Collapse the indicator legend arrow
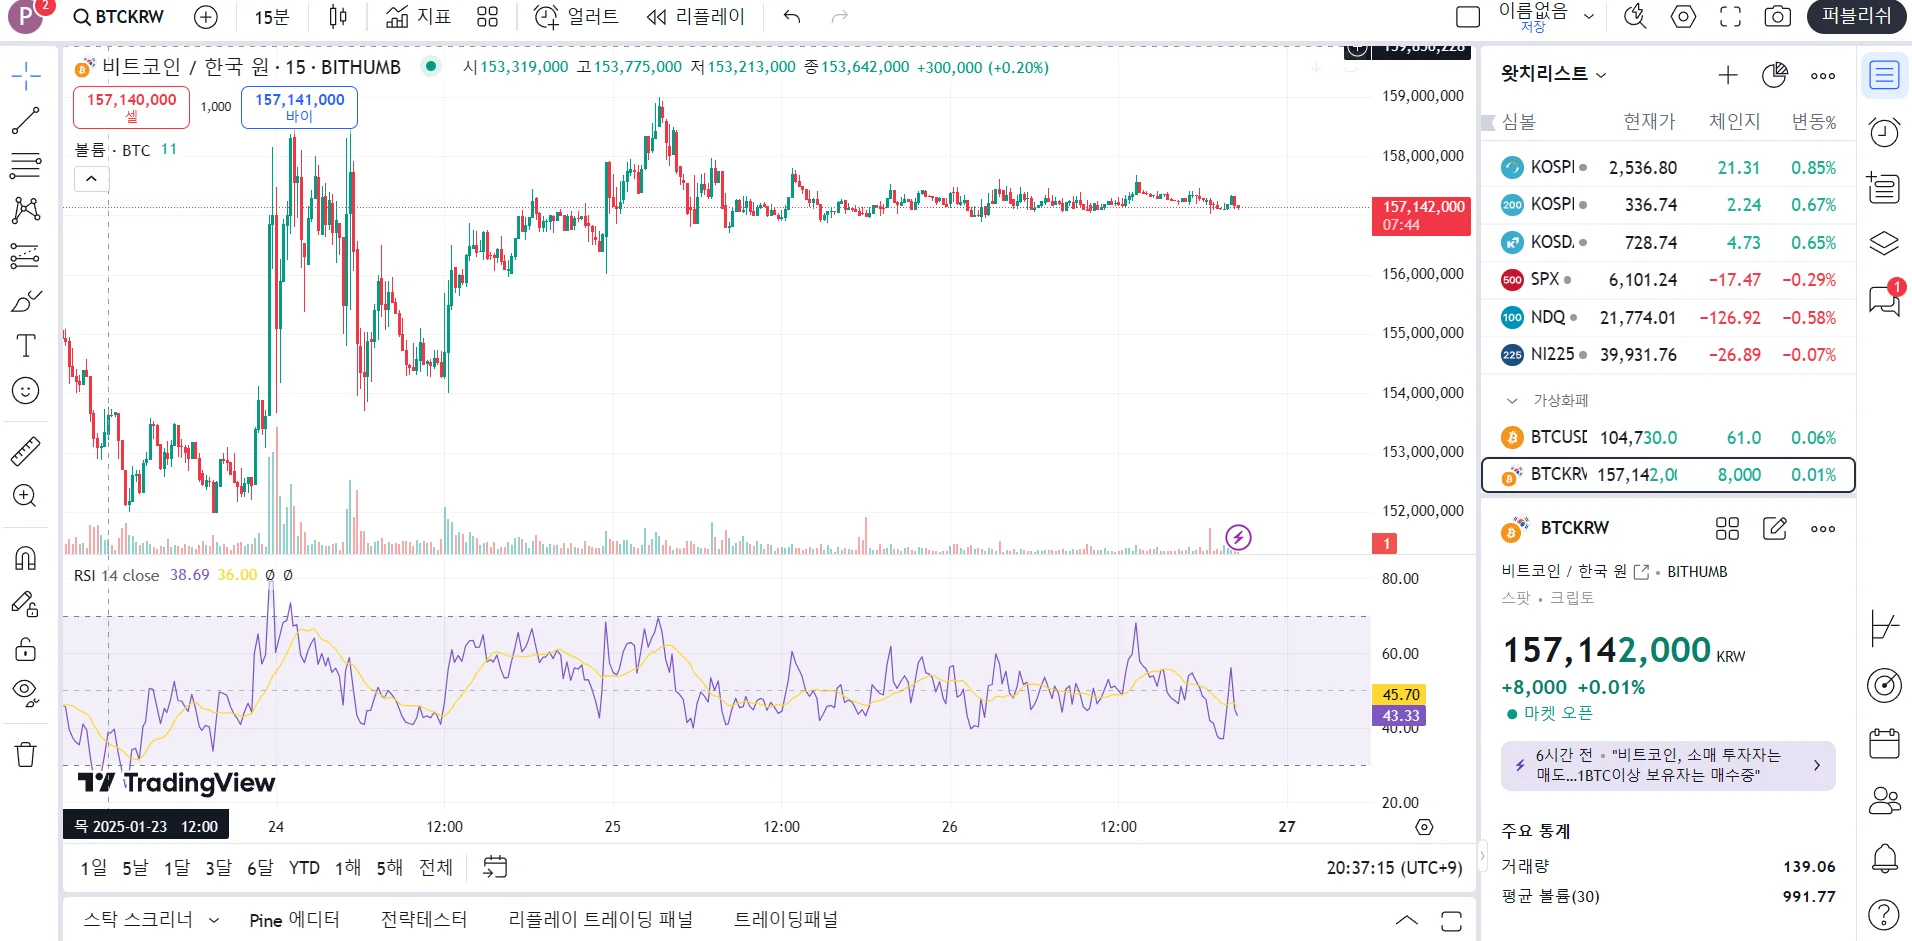This screenshot has width=1912, height=941. click(91, 179)
